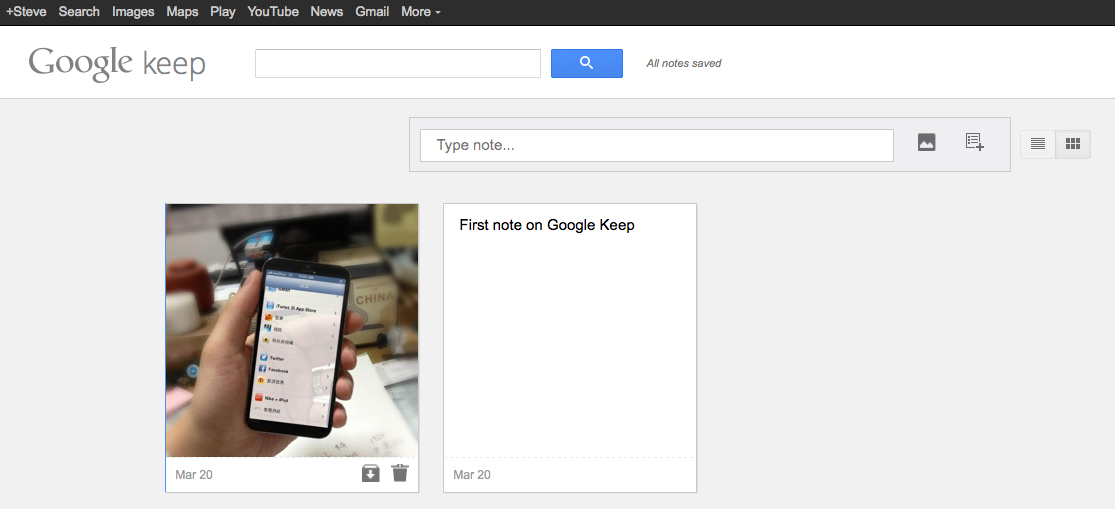Delete the photo note with trash icon
Image resolution: width=1115 pixels, height=509 pixels.
click(400, 474)
